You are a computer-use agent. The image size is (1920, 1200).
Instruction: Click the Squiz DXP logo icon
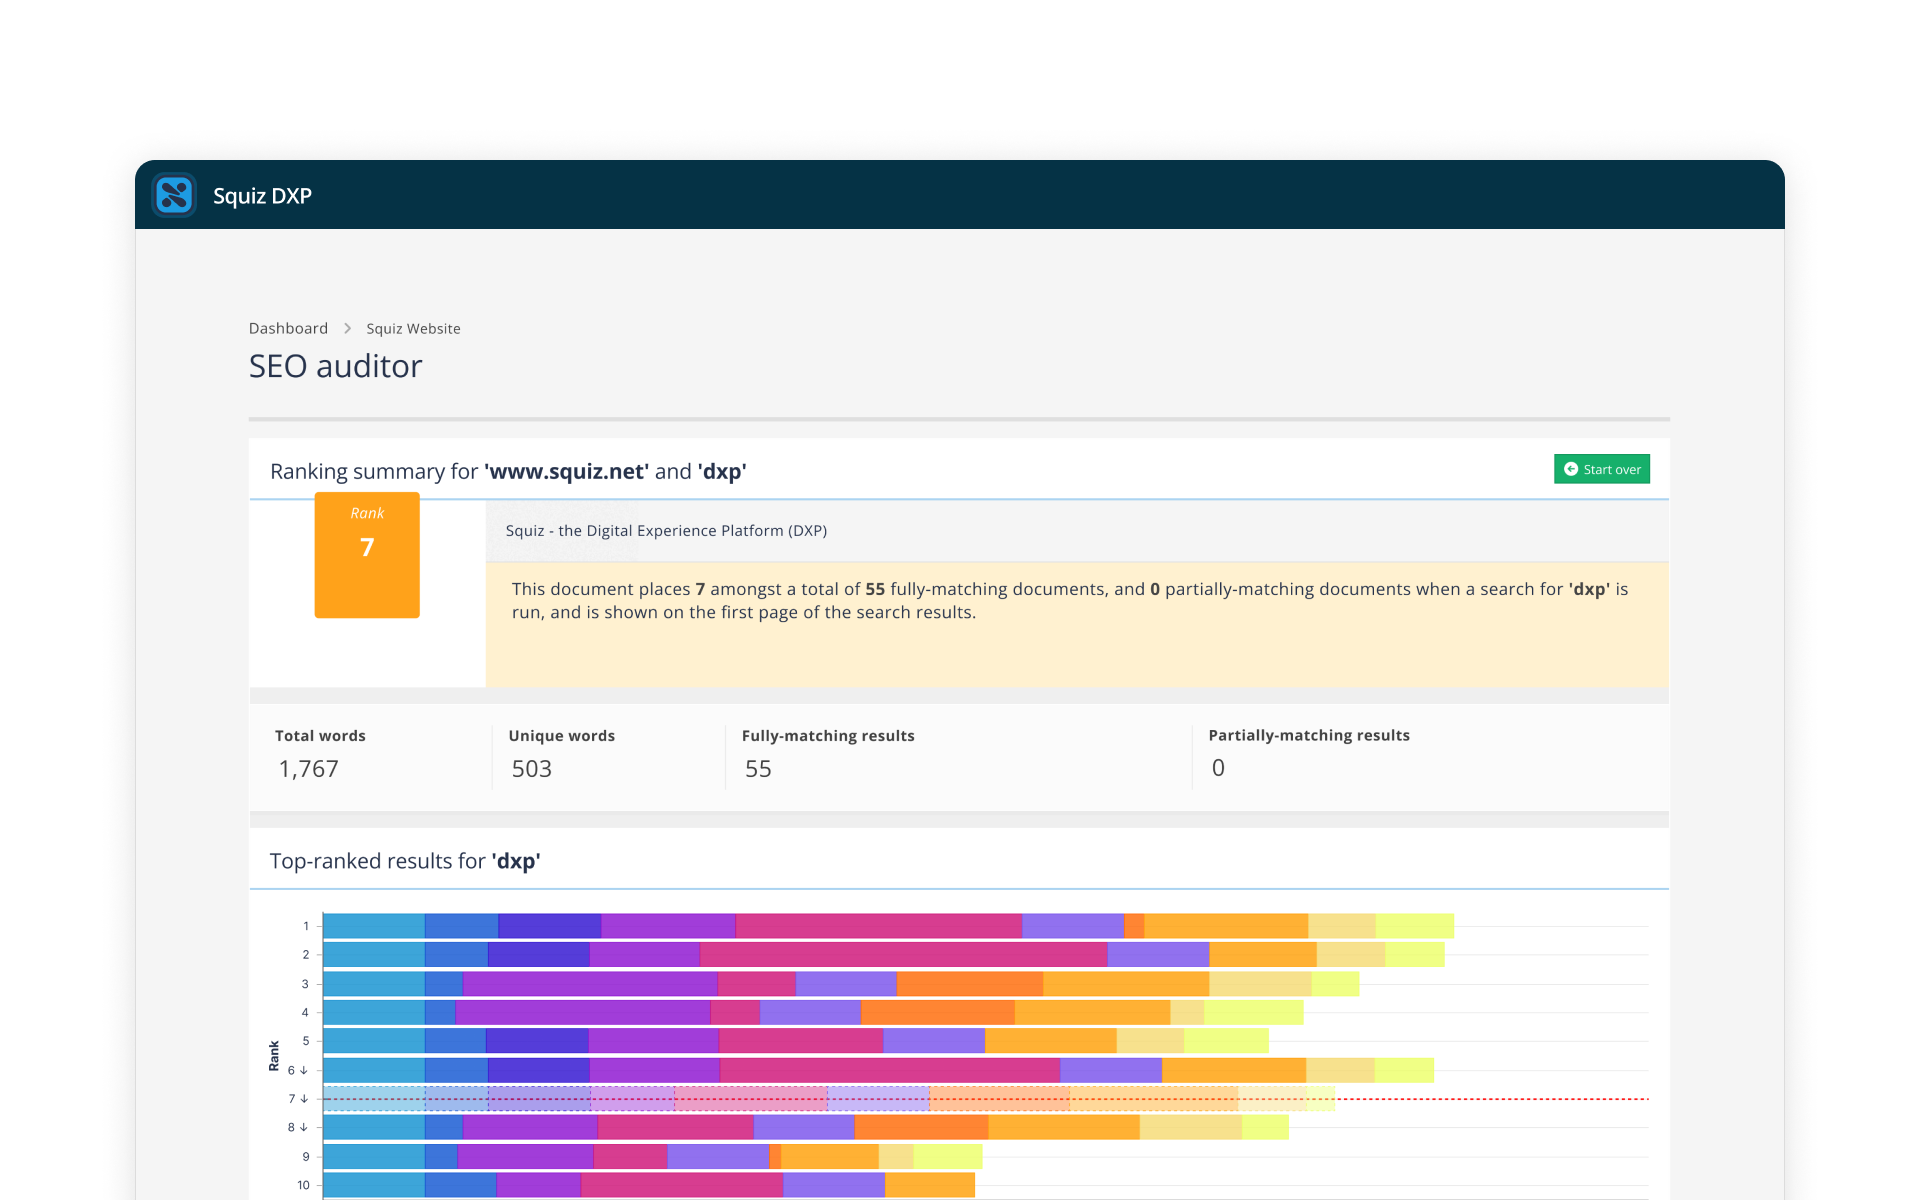click(174, 195)
